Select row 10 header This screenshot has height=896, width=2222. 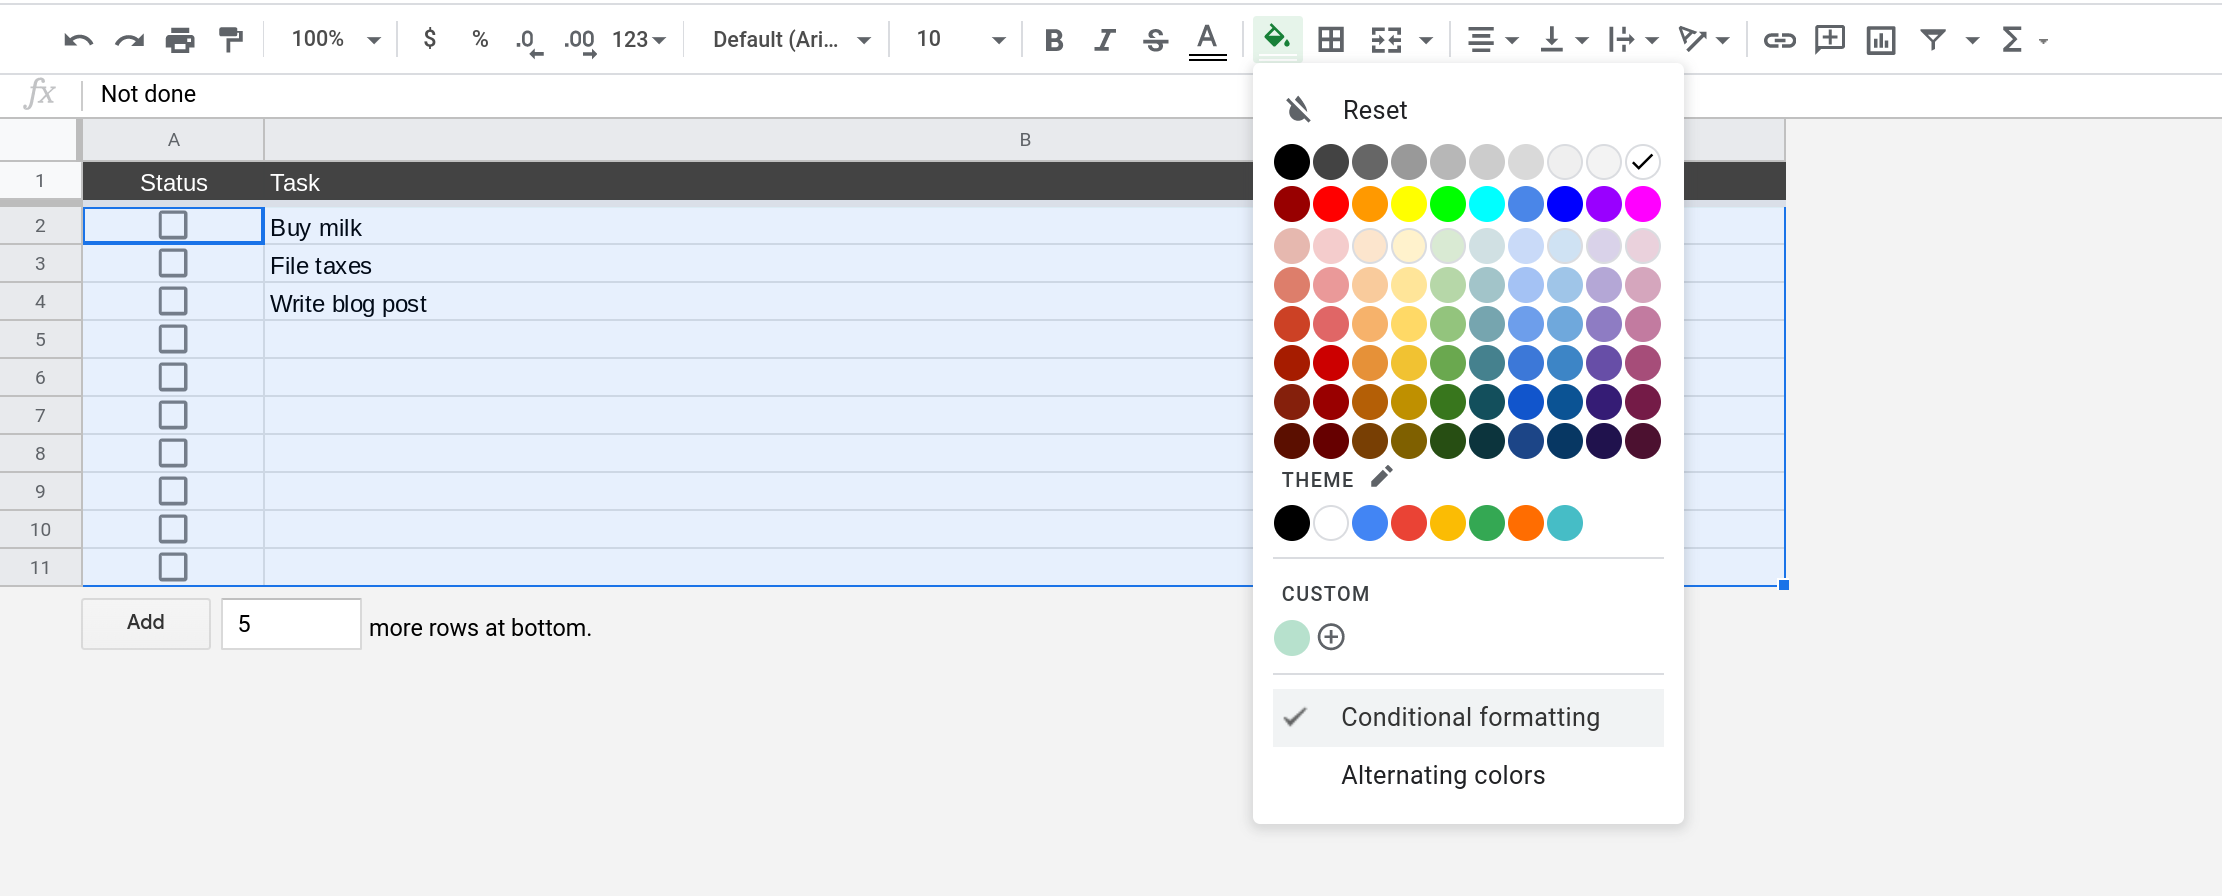coord(40,529)
